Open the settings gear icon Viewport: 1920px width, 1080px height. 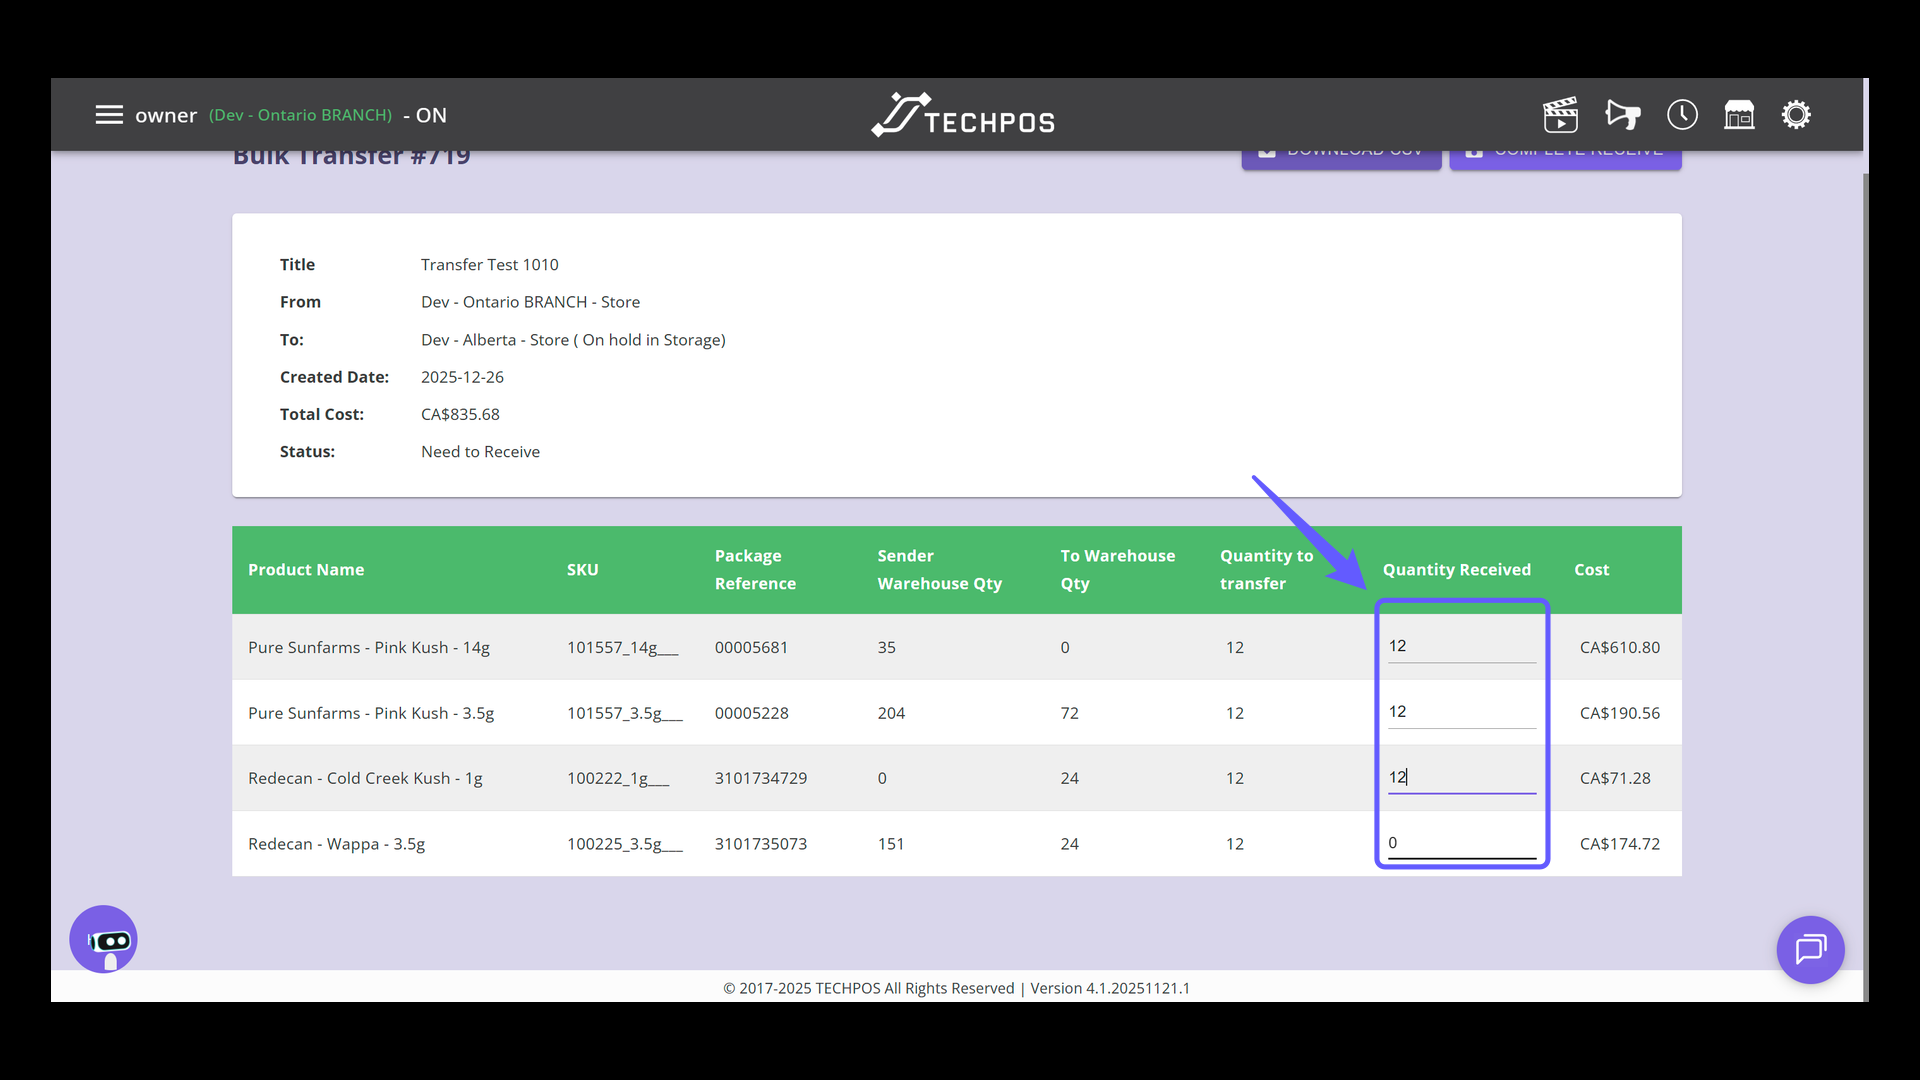pyautogui.click(x=1796, y=115)
